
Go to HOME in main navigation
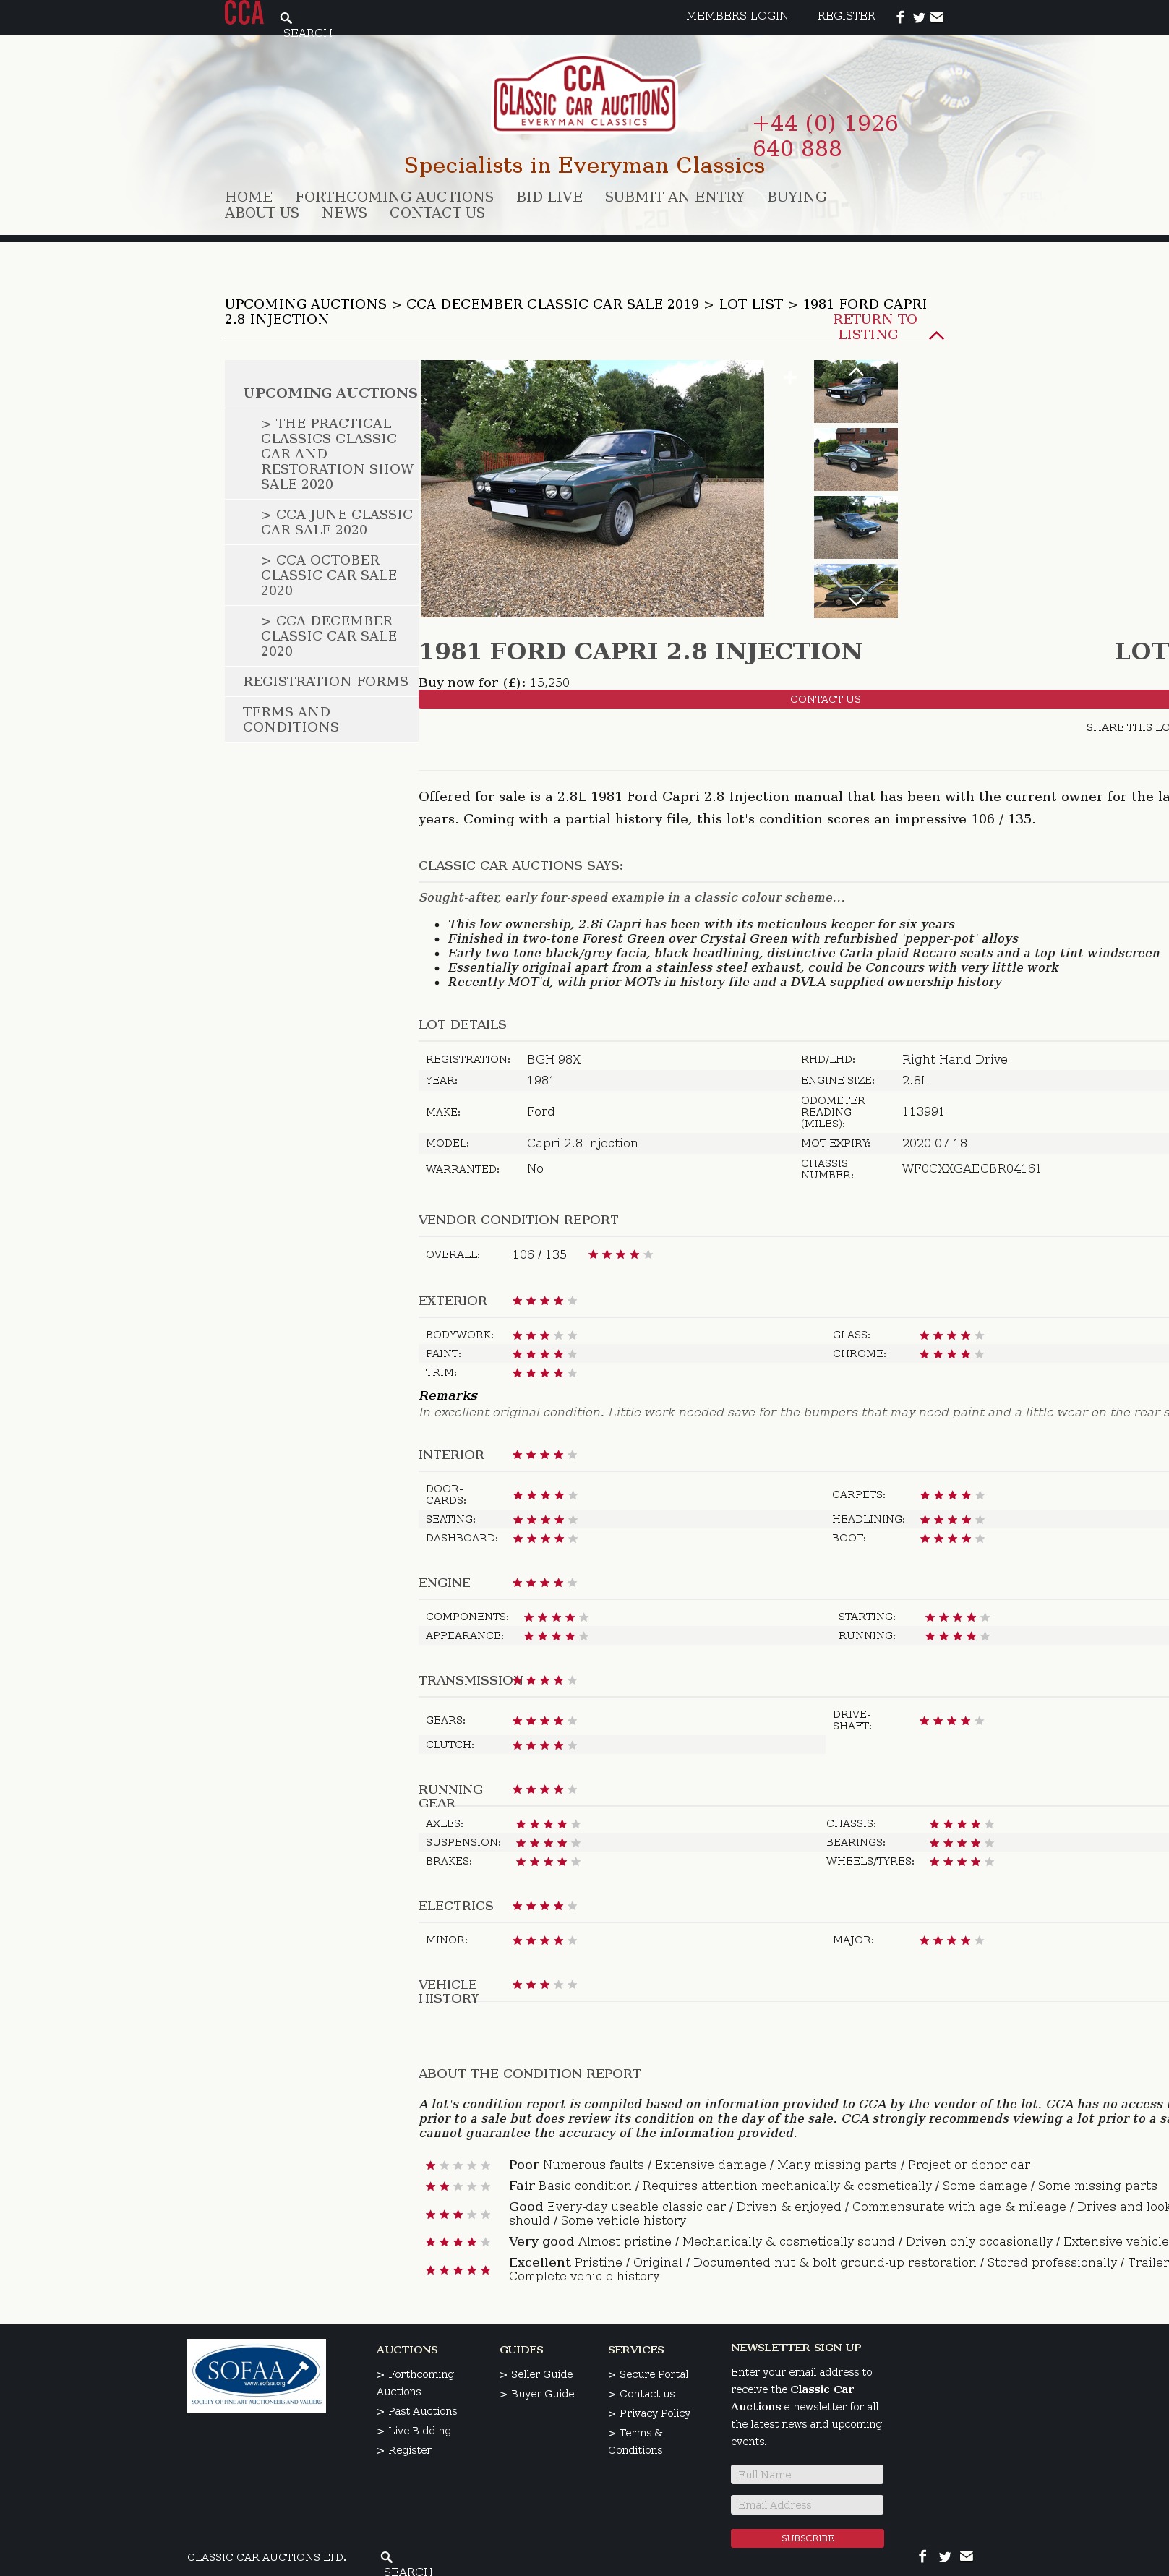click(x=248, y=197)
